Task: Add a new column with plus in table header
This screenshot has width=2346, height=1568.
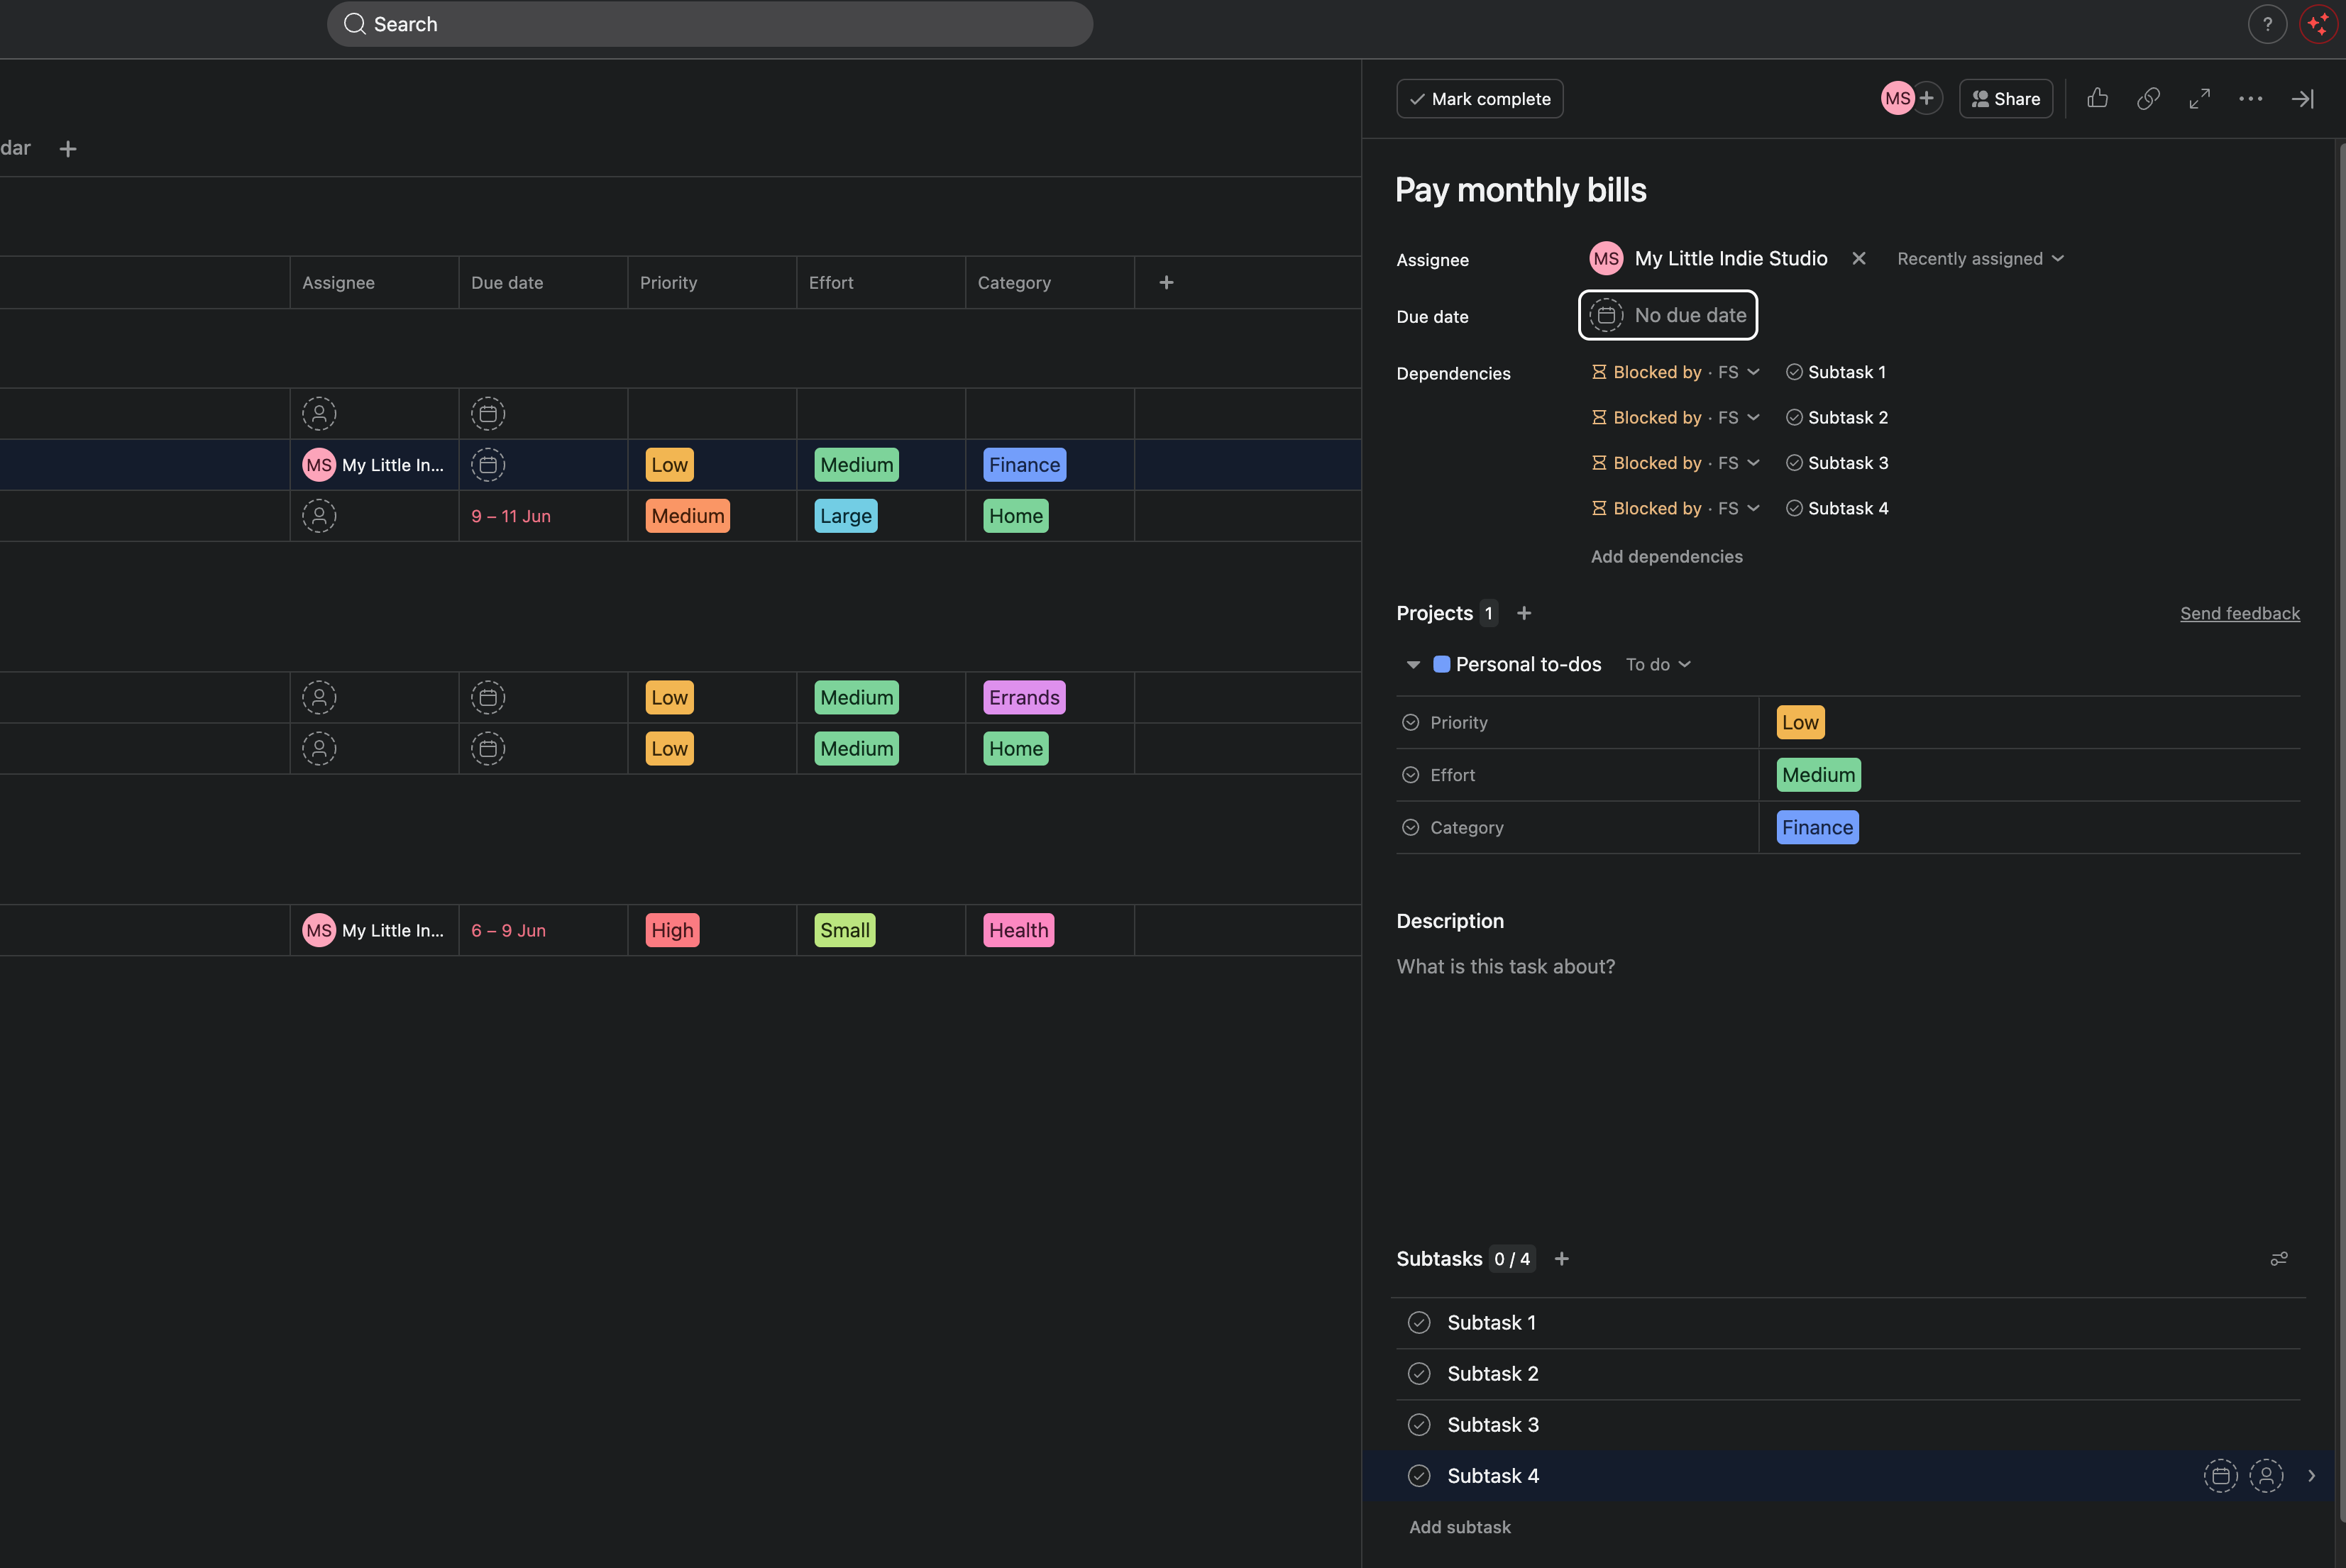Action: [1166, 282]
